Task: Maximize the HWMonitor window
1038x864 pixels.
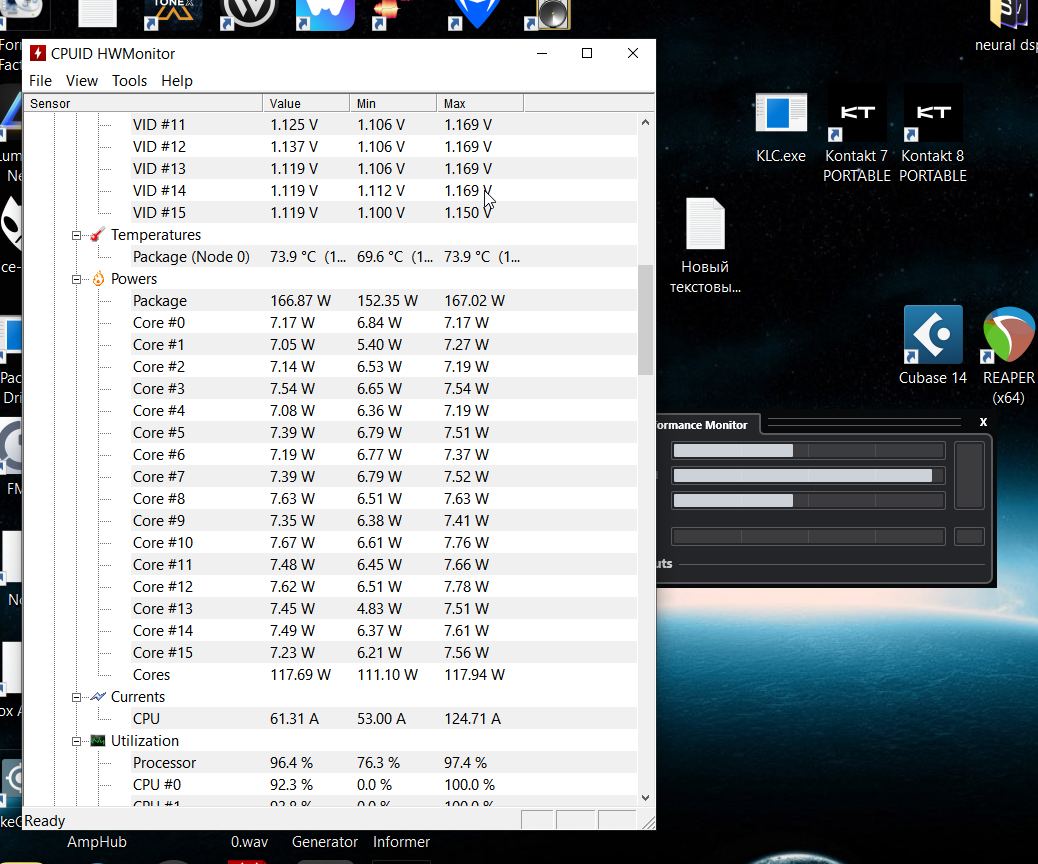Action: coord(587,53)
